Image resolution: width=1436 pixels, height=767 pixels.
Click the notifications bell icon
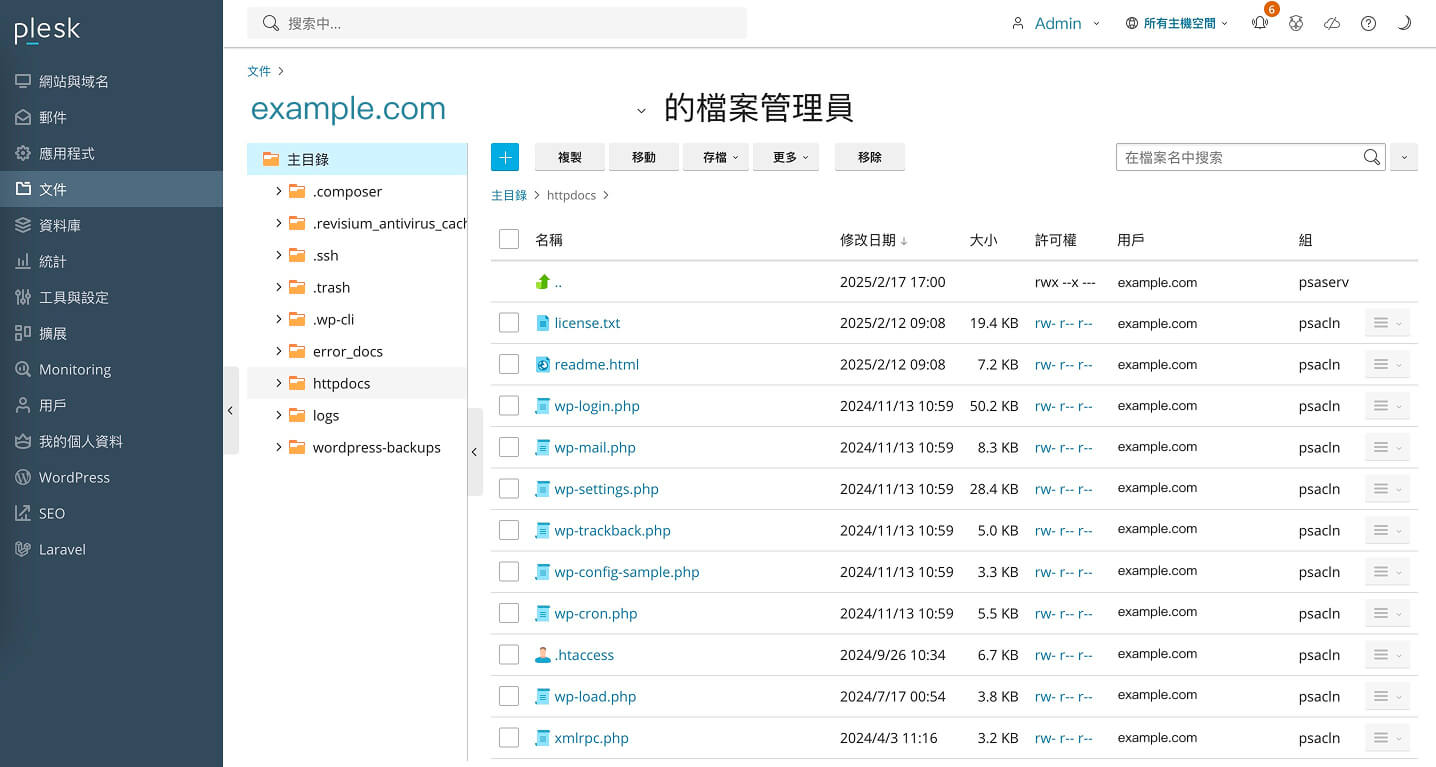1260,24
